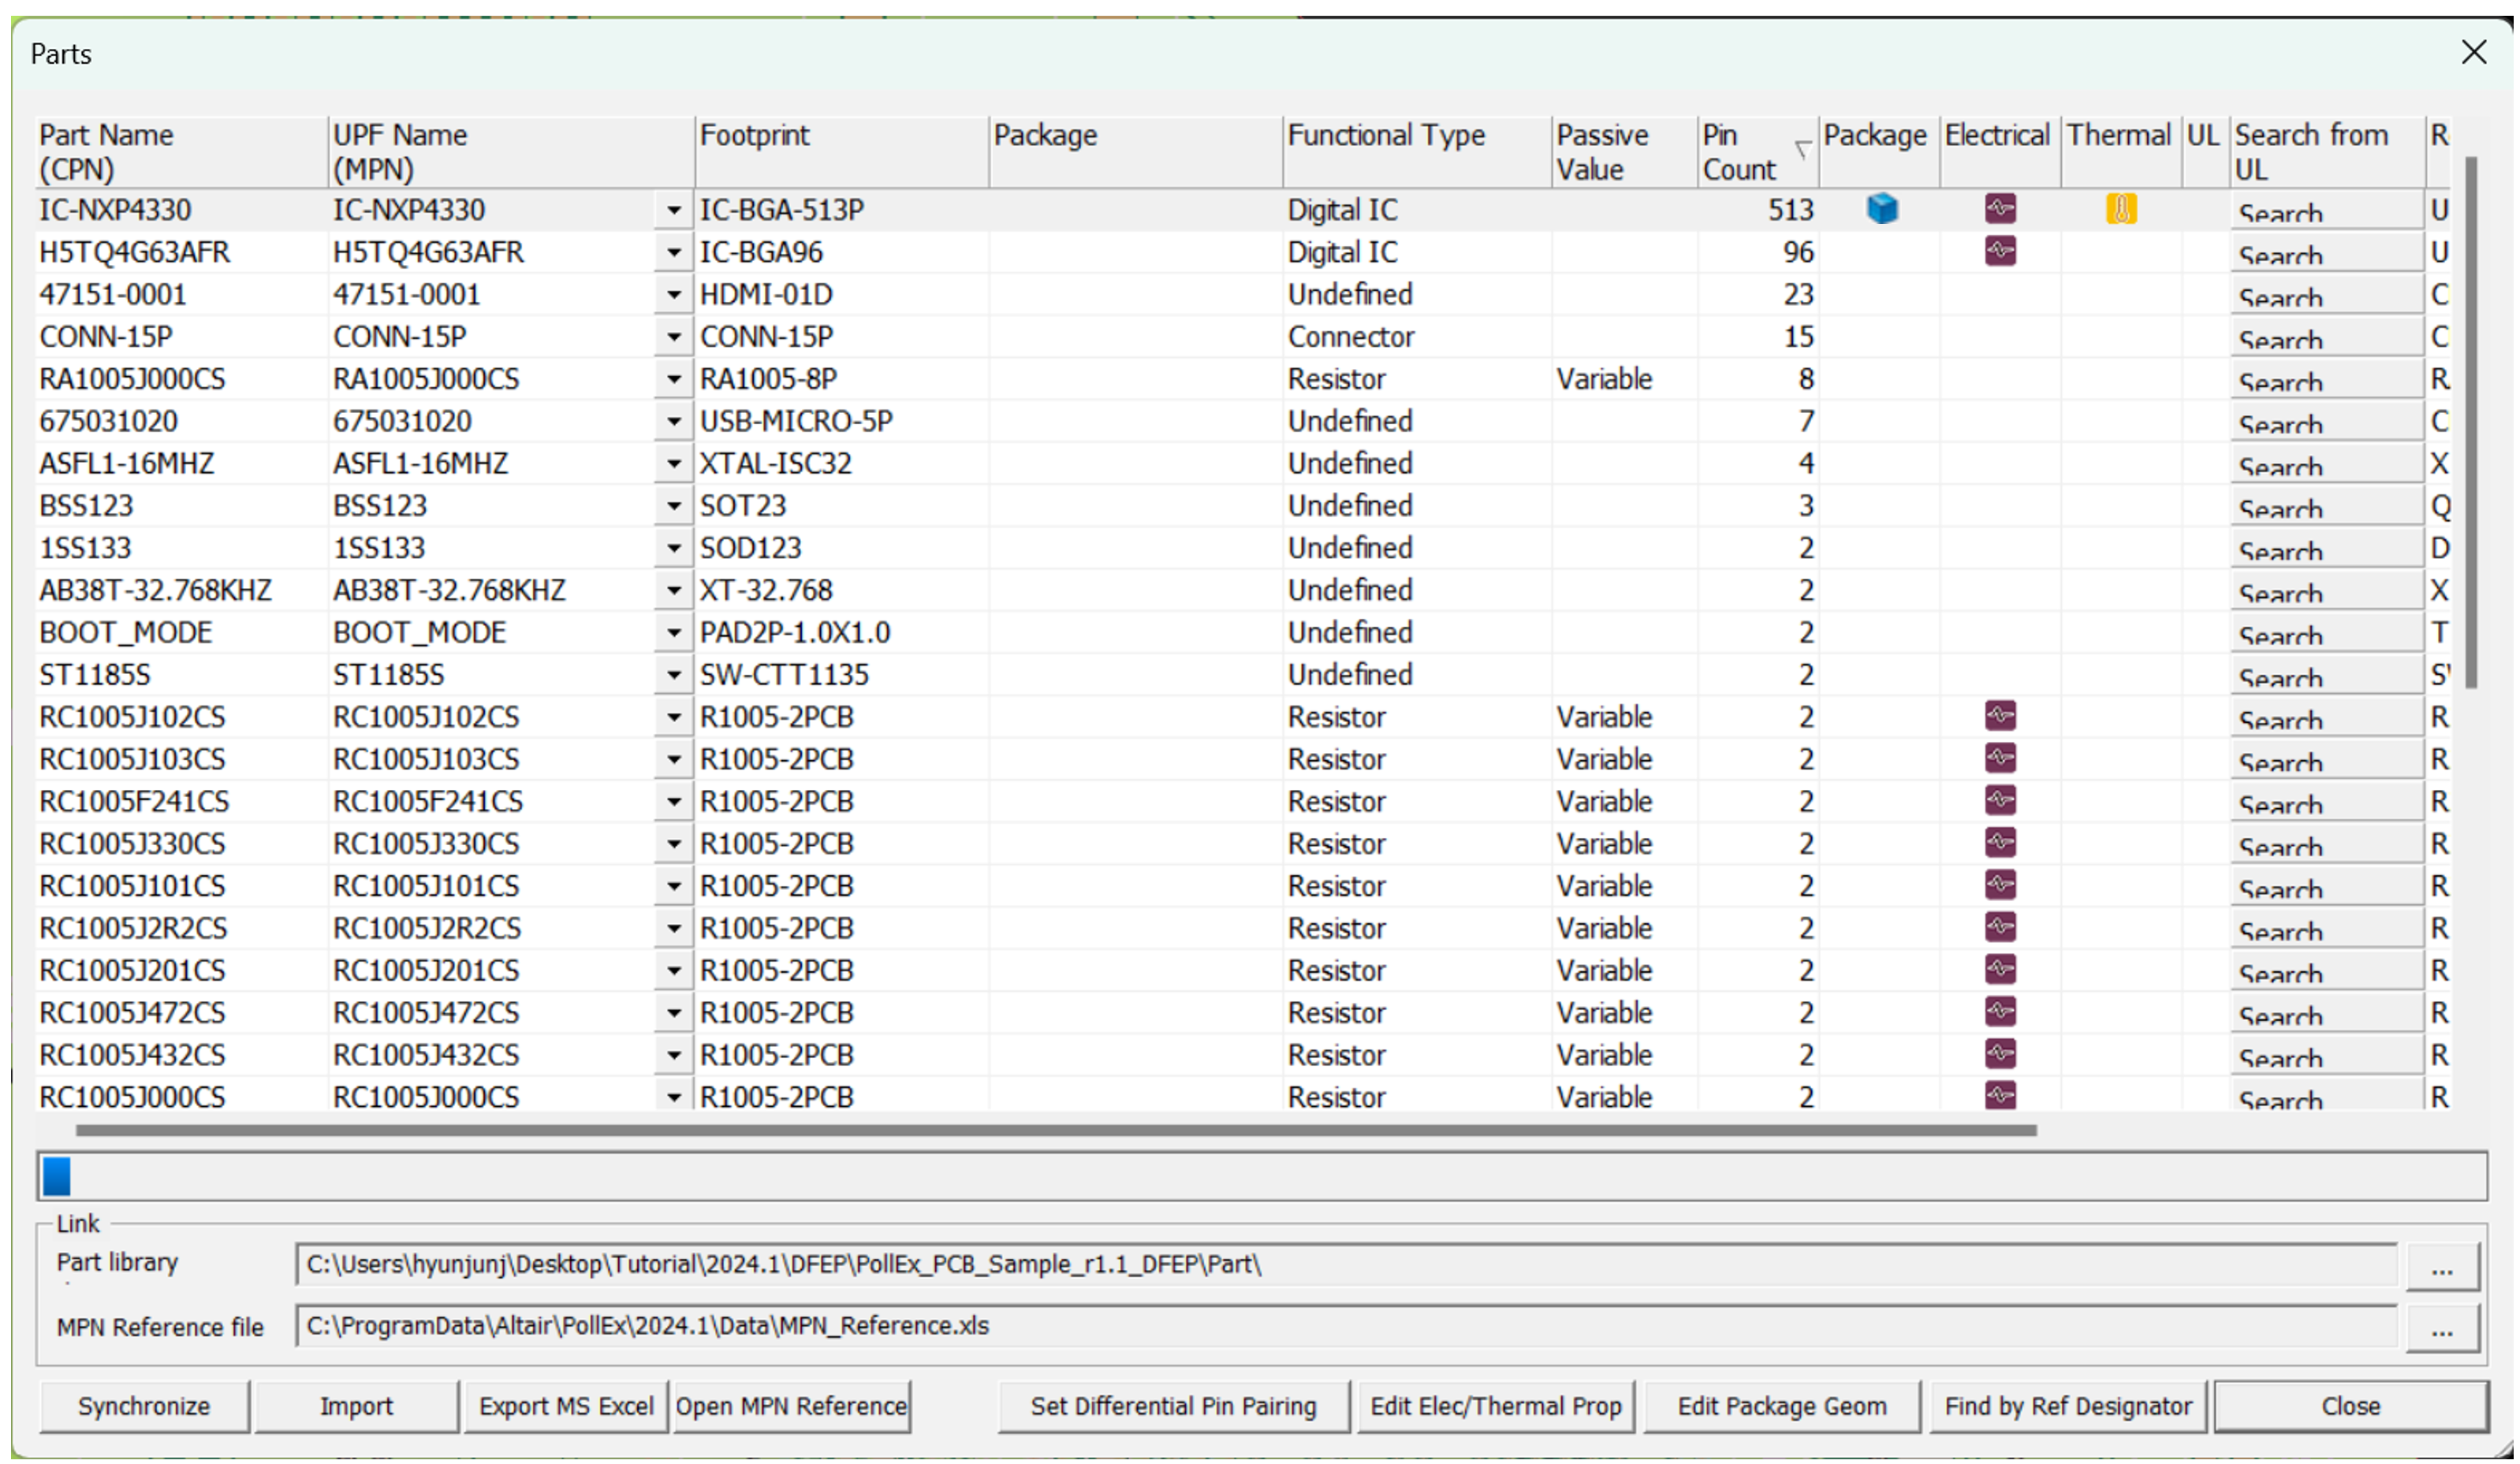Expand UPF Name dropdown for BSS123
The height and width of the screenshot is (1464, 2520).
tap(673, 506)
